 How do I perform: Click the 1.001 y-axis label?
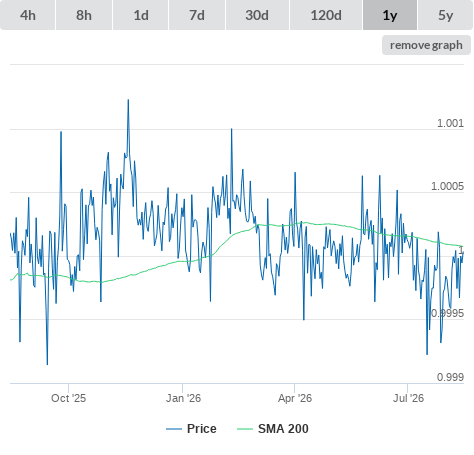tap(450, 123)
